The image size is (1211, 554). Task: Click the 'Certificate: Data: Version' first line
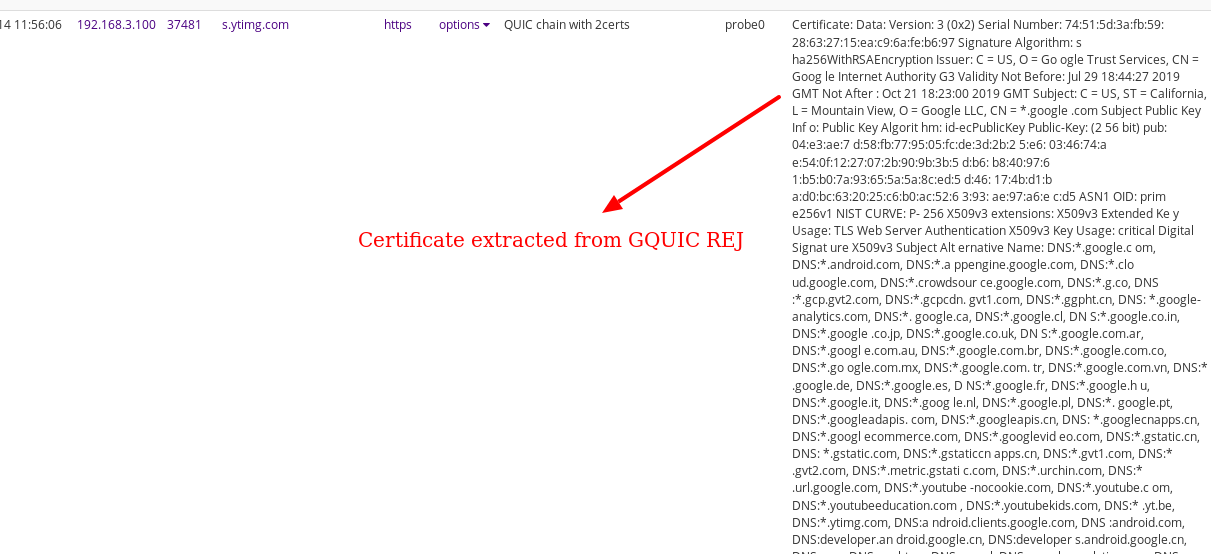click(977, 25)
